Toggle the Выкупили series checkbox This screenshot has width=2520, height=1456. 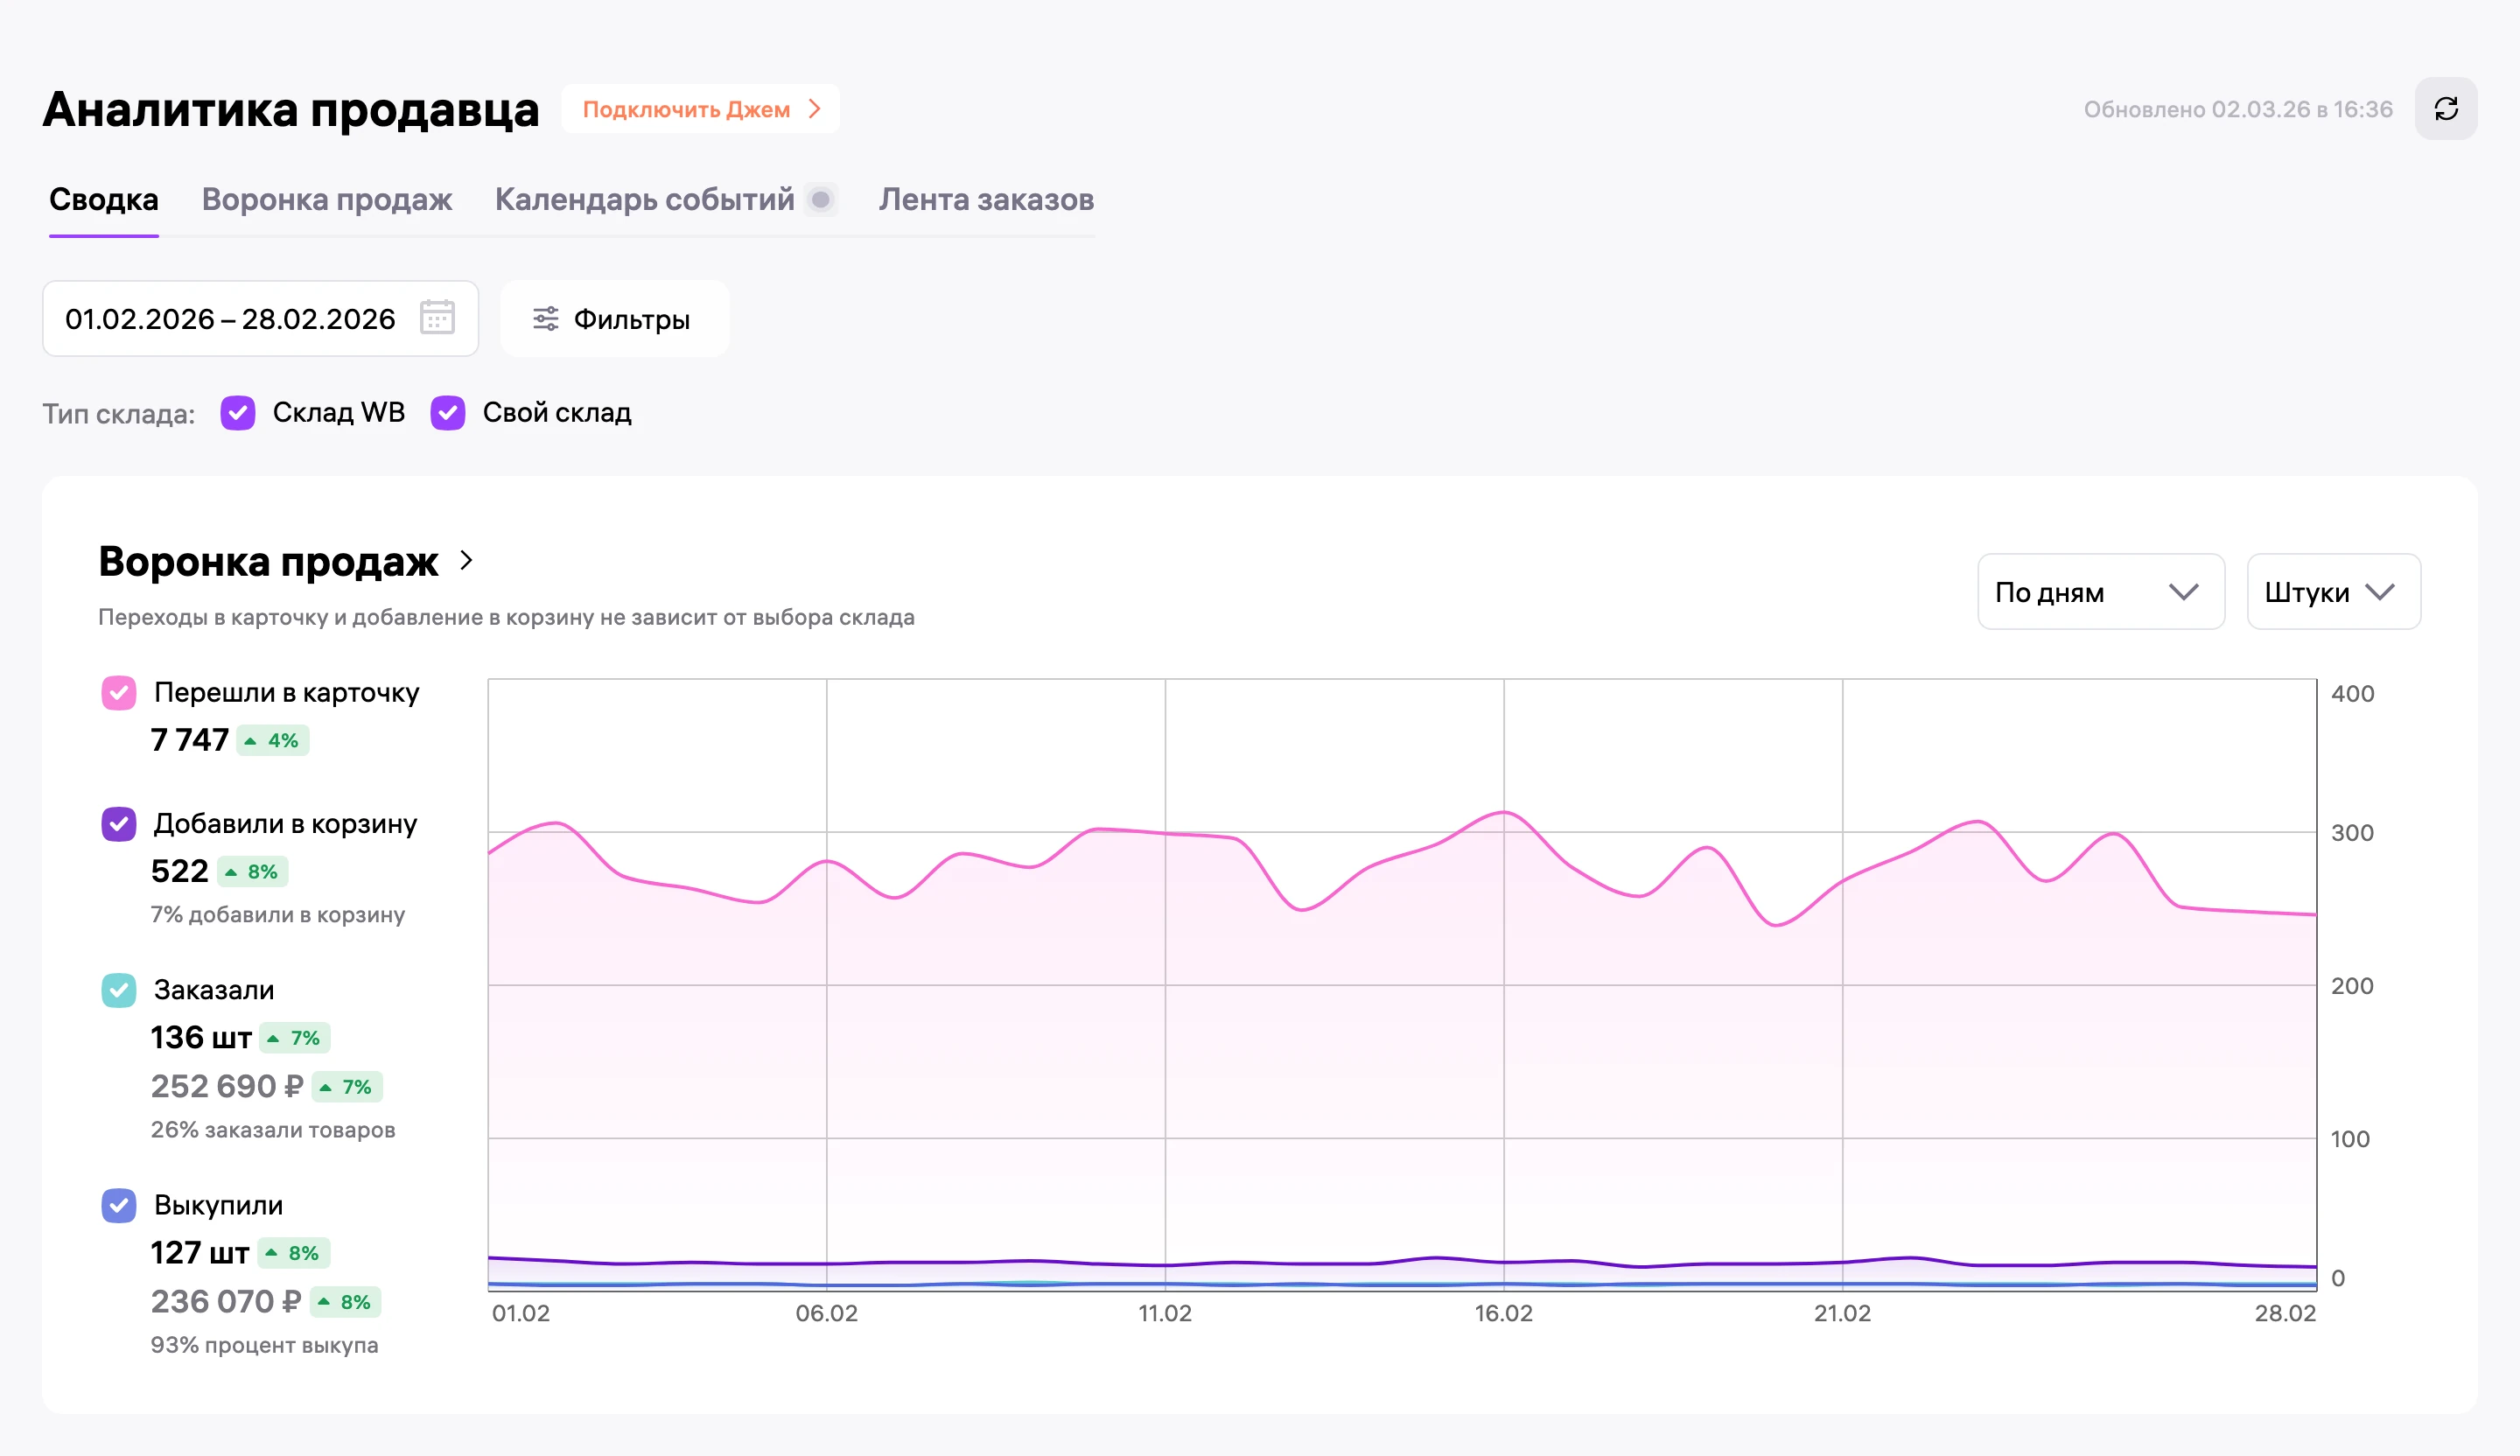(x=119, y=1205)
